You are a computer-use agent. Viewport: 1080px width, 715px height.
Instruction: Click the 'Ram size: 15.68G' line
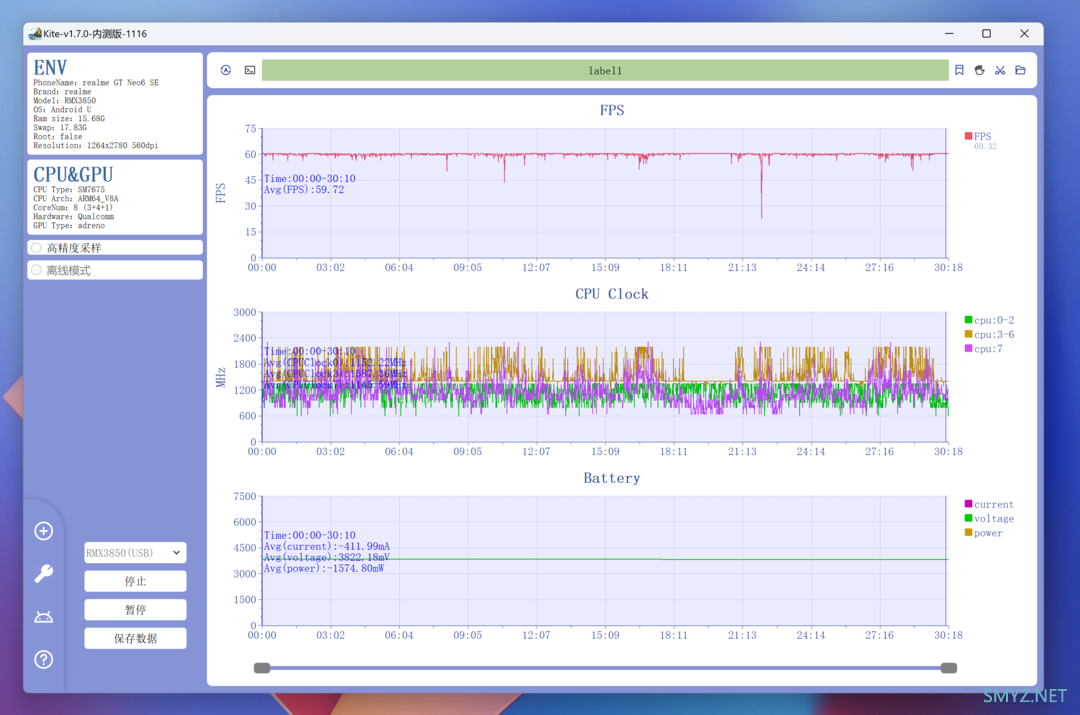pos(69,118)
